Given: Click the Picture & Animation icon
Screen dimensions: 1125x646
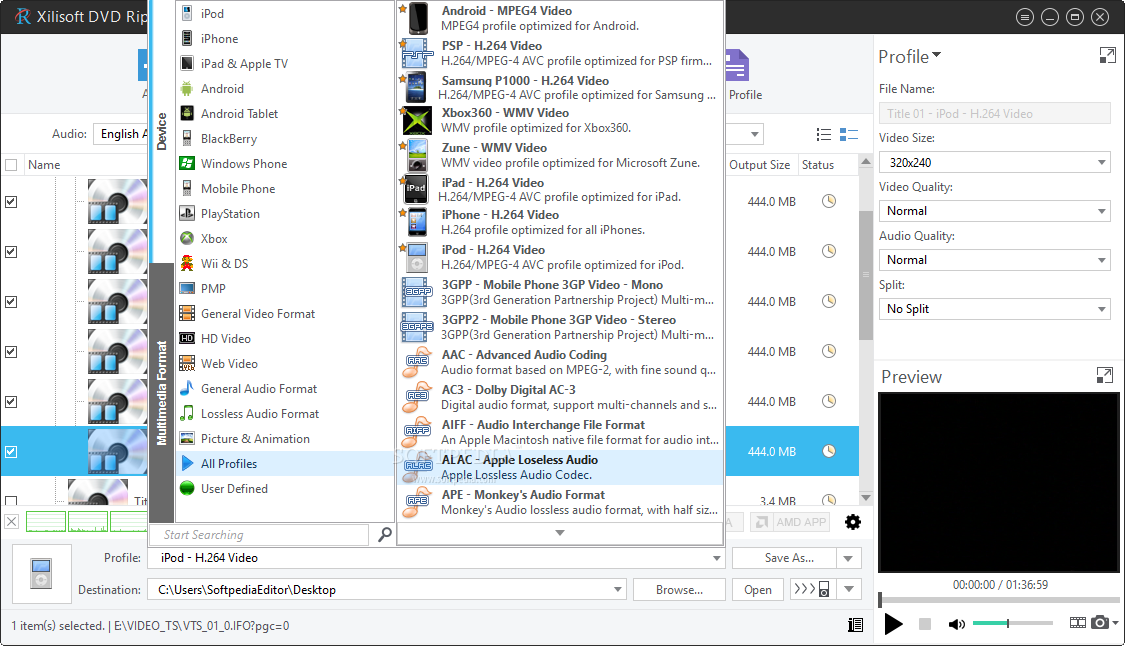Looking at the screenshot, I should coord(187,439).
